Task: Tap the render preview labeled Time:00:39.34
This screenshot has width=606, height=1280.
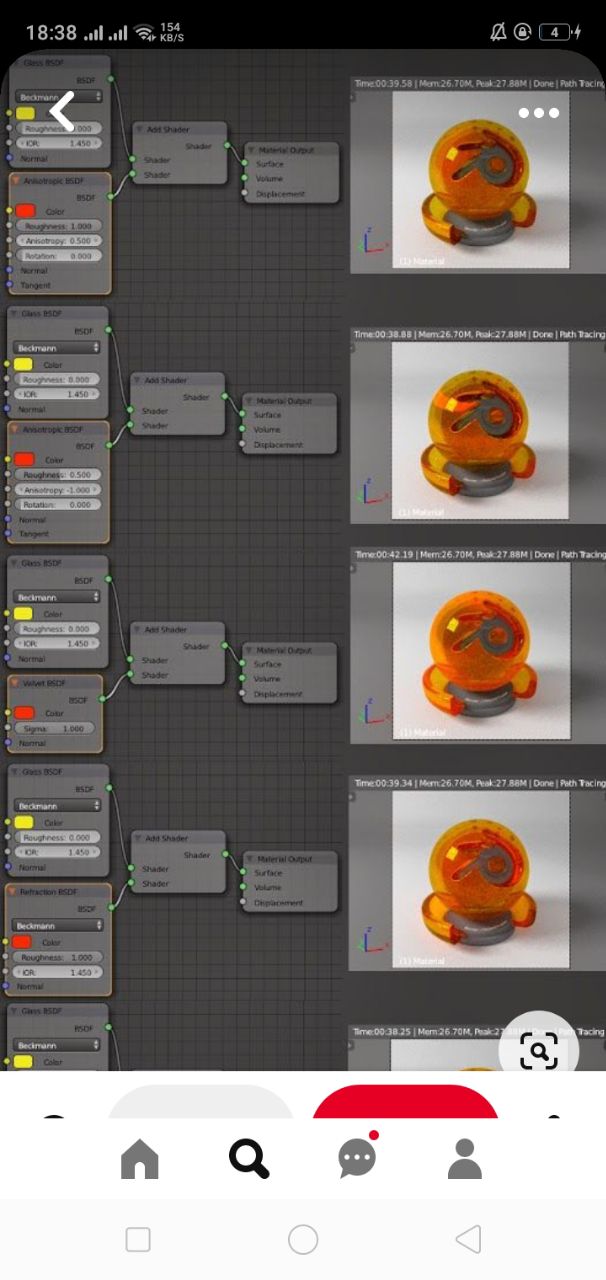Action: (x=478, y=873)
